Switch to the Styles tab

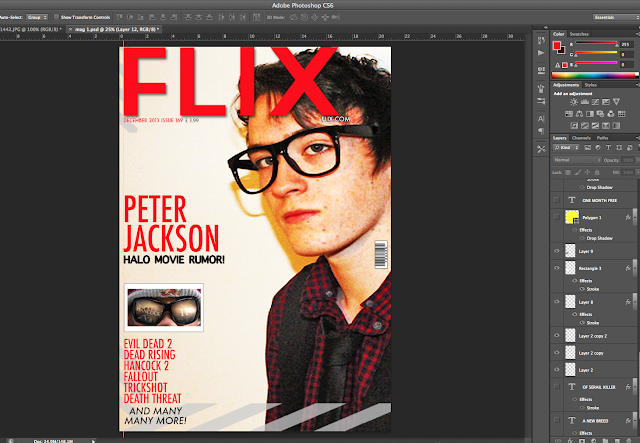591,85
